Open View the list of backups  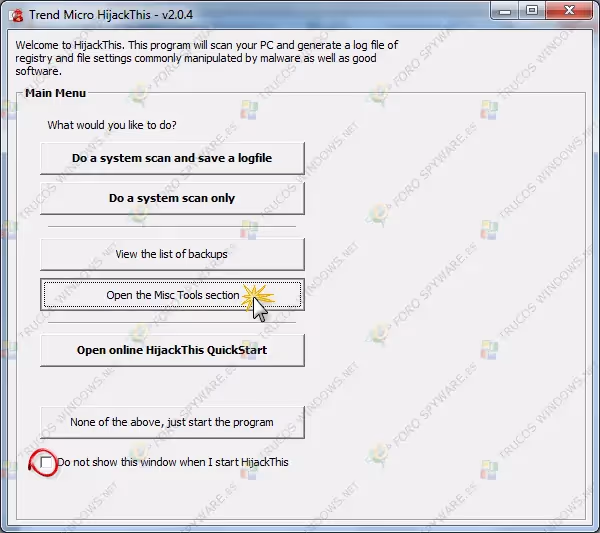(172, 254)
